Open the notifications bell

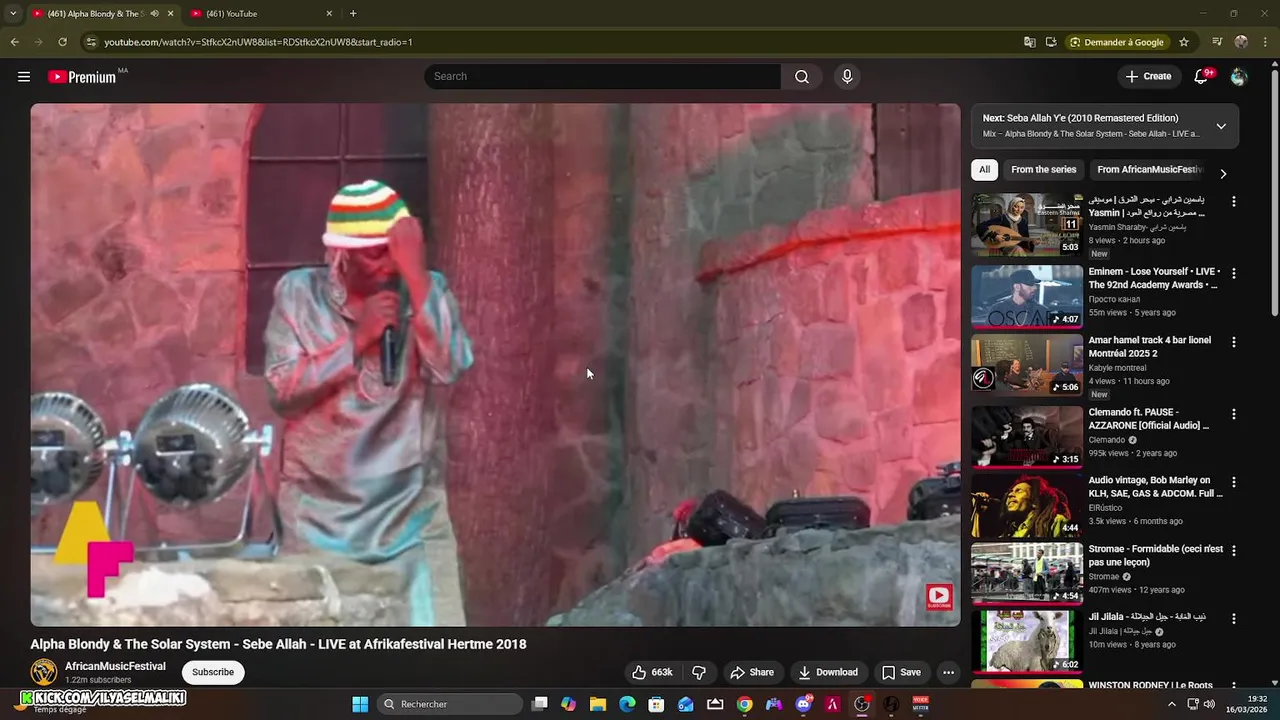(x=1202, y=77)
